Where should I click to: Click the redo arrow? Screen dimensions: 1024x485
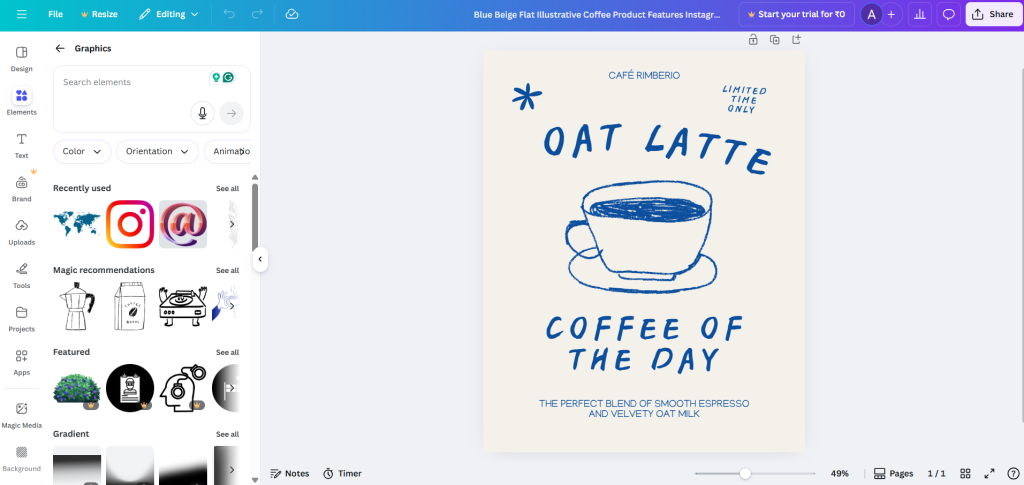257,14
